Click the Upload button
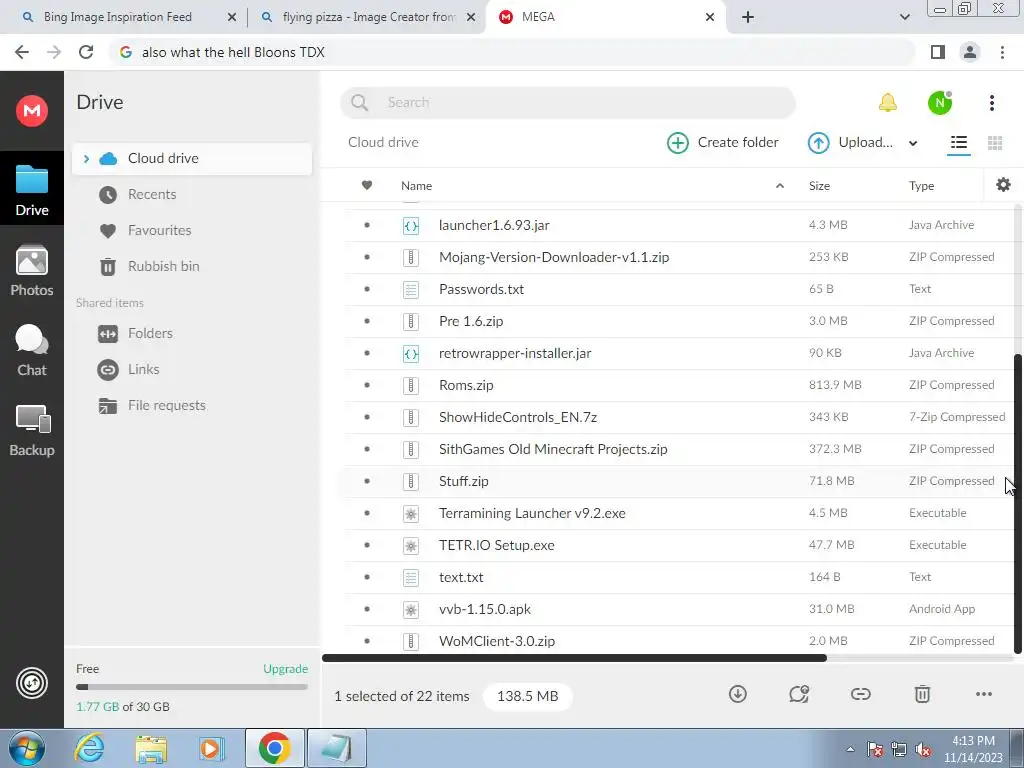Image resolution: width=1024 pixels, height=768 pixels. (x=851, y=142)
